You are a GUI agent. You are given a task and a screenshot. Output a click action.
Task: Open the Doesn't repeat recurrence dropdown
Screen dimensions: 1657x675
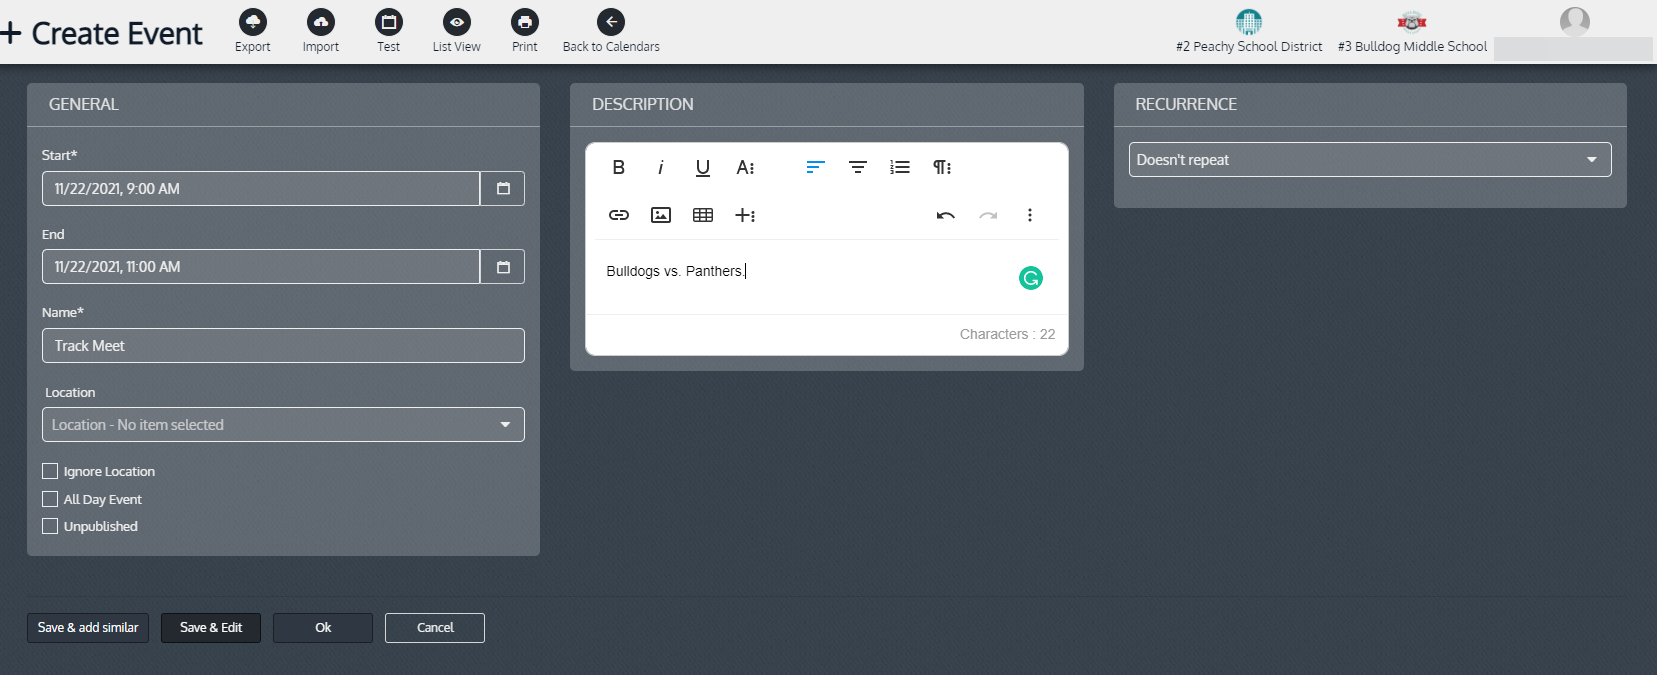(x=1370, y=160)
